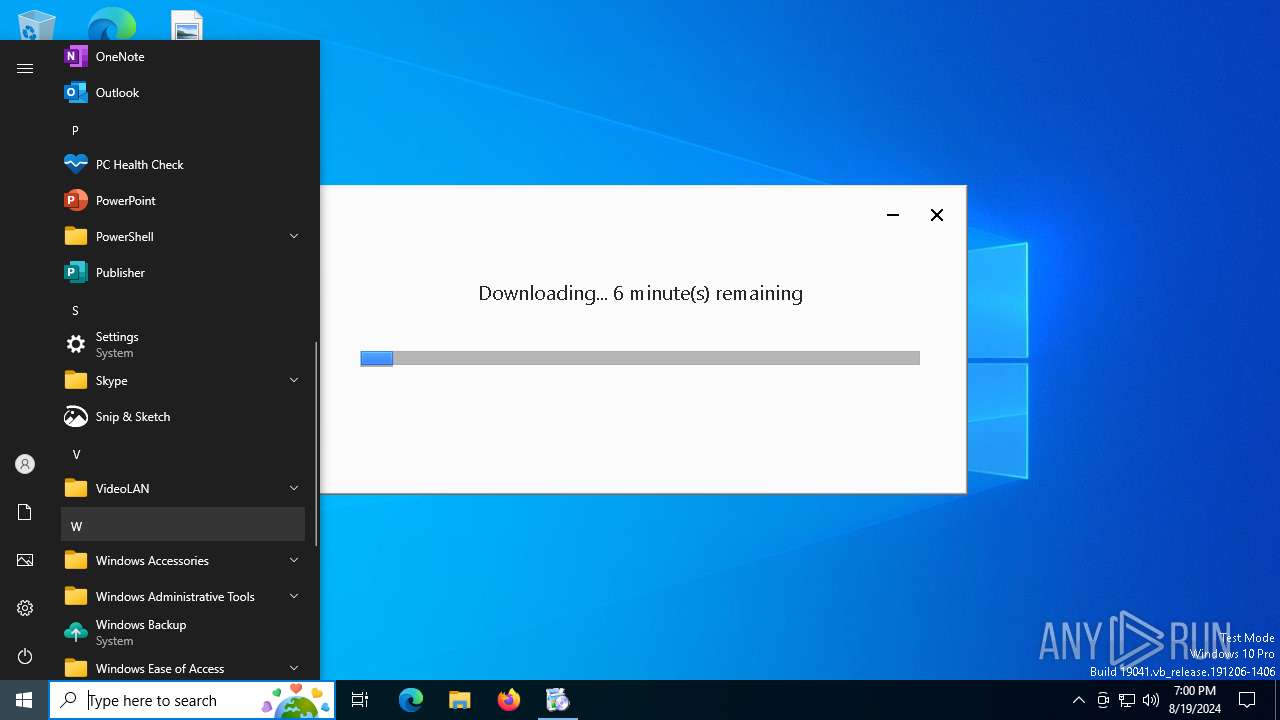Open Windows Backup app
The image size is (1280, 720).
pos(183,633)
